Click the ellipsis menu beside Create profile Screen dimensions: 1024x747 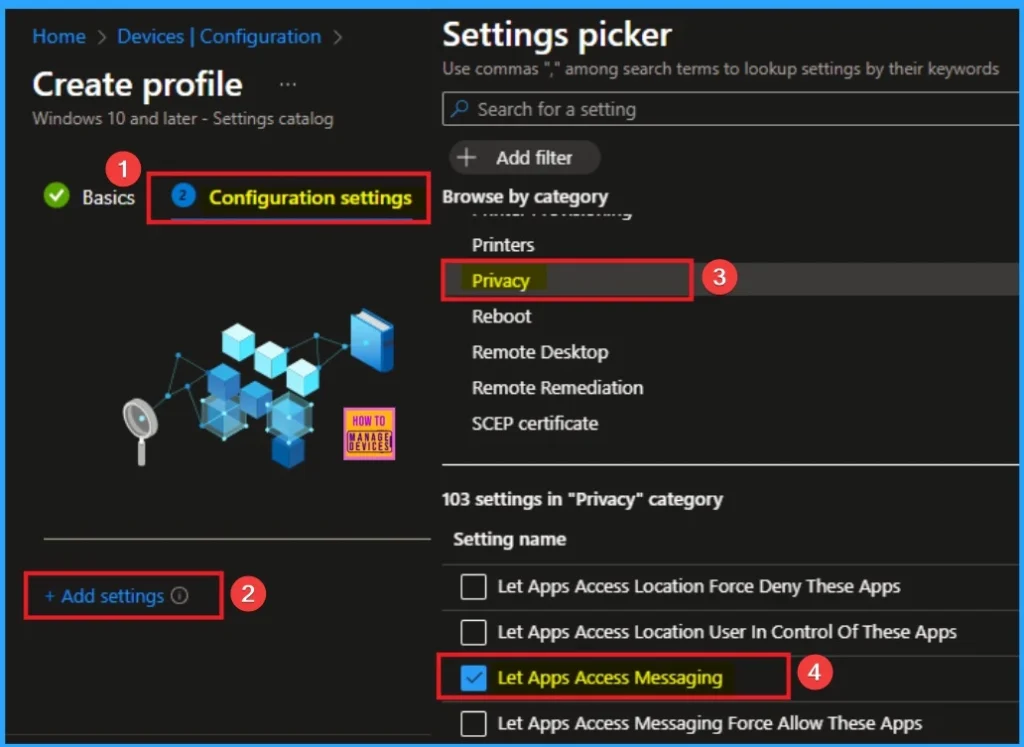coord(288,85)
